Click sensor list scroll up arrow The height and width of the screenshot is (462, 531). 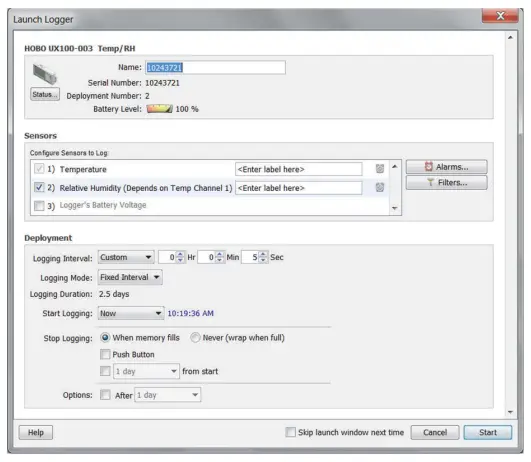tap(395, 166)
